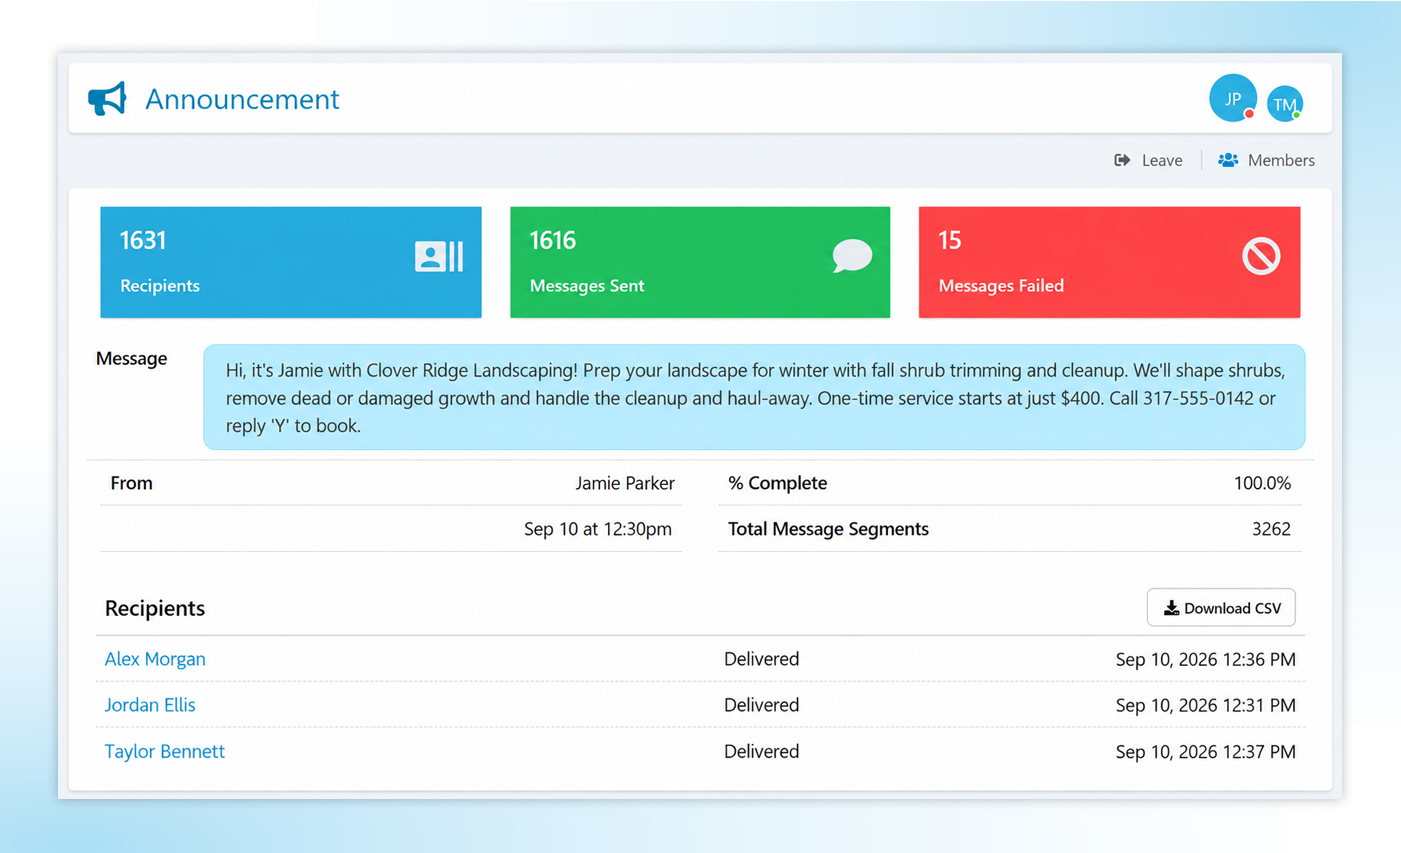
Task: Open Taylor Bennett's contact link
Action: 165,751
